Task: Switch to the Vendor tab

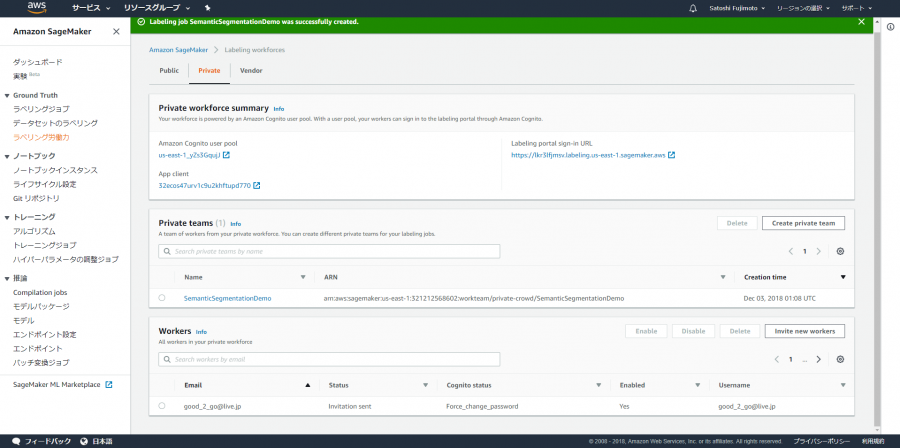Action: click(x=251, y=71)
